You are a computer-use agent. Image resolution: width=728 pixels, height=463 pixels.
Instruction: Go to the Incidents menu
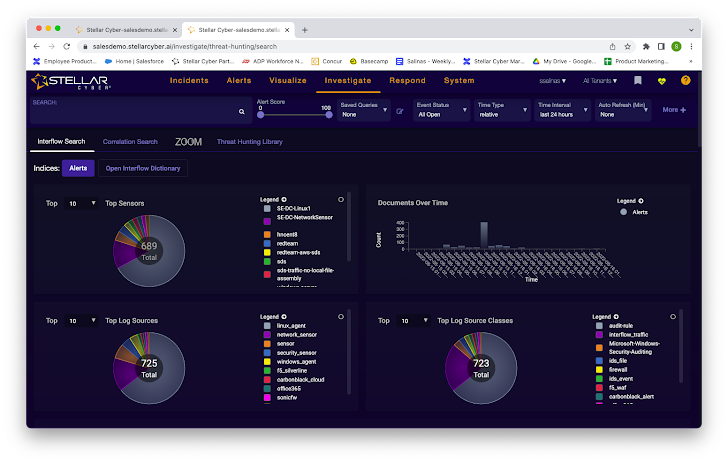click(x=189, y=81)
